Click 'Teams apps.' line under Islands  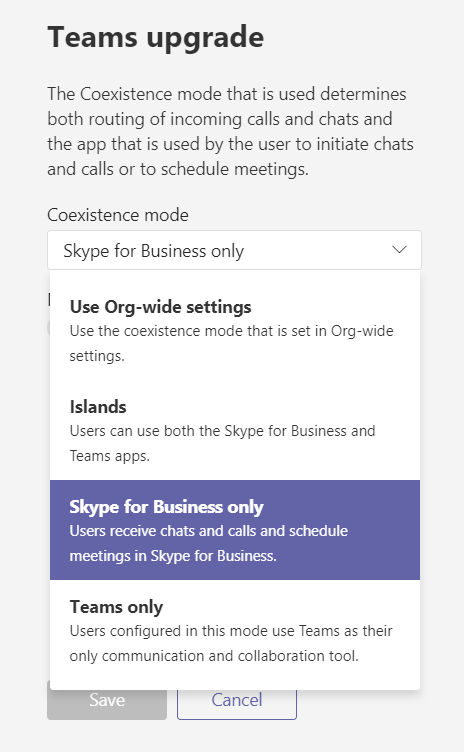pyautogui.click(x=109, y=456)
